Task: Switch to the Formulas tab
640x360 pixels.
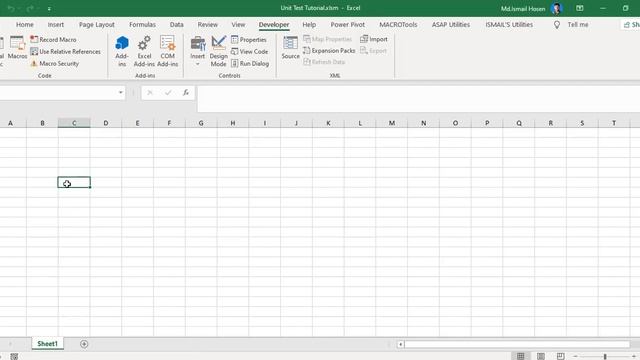Action: [142, 24]
